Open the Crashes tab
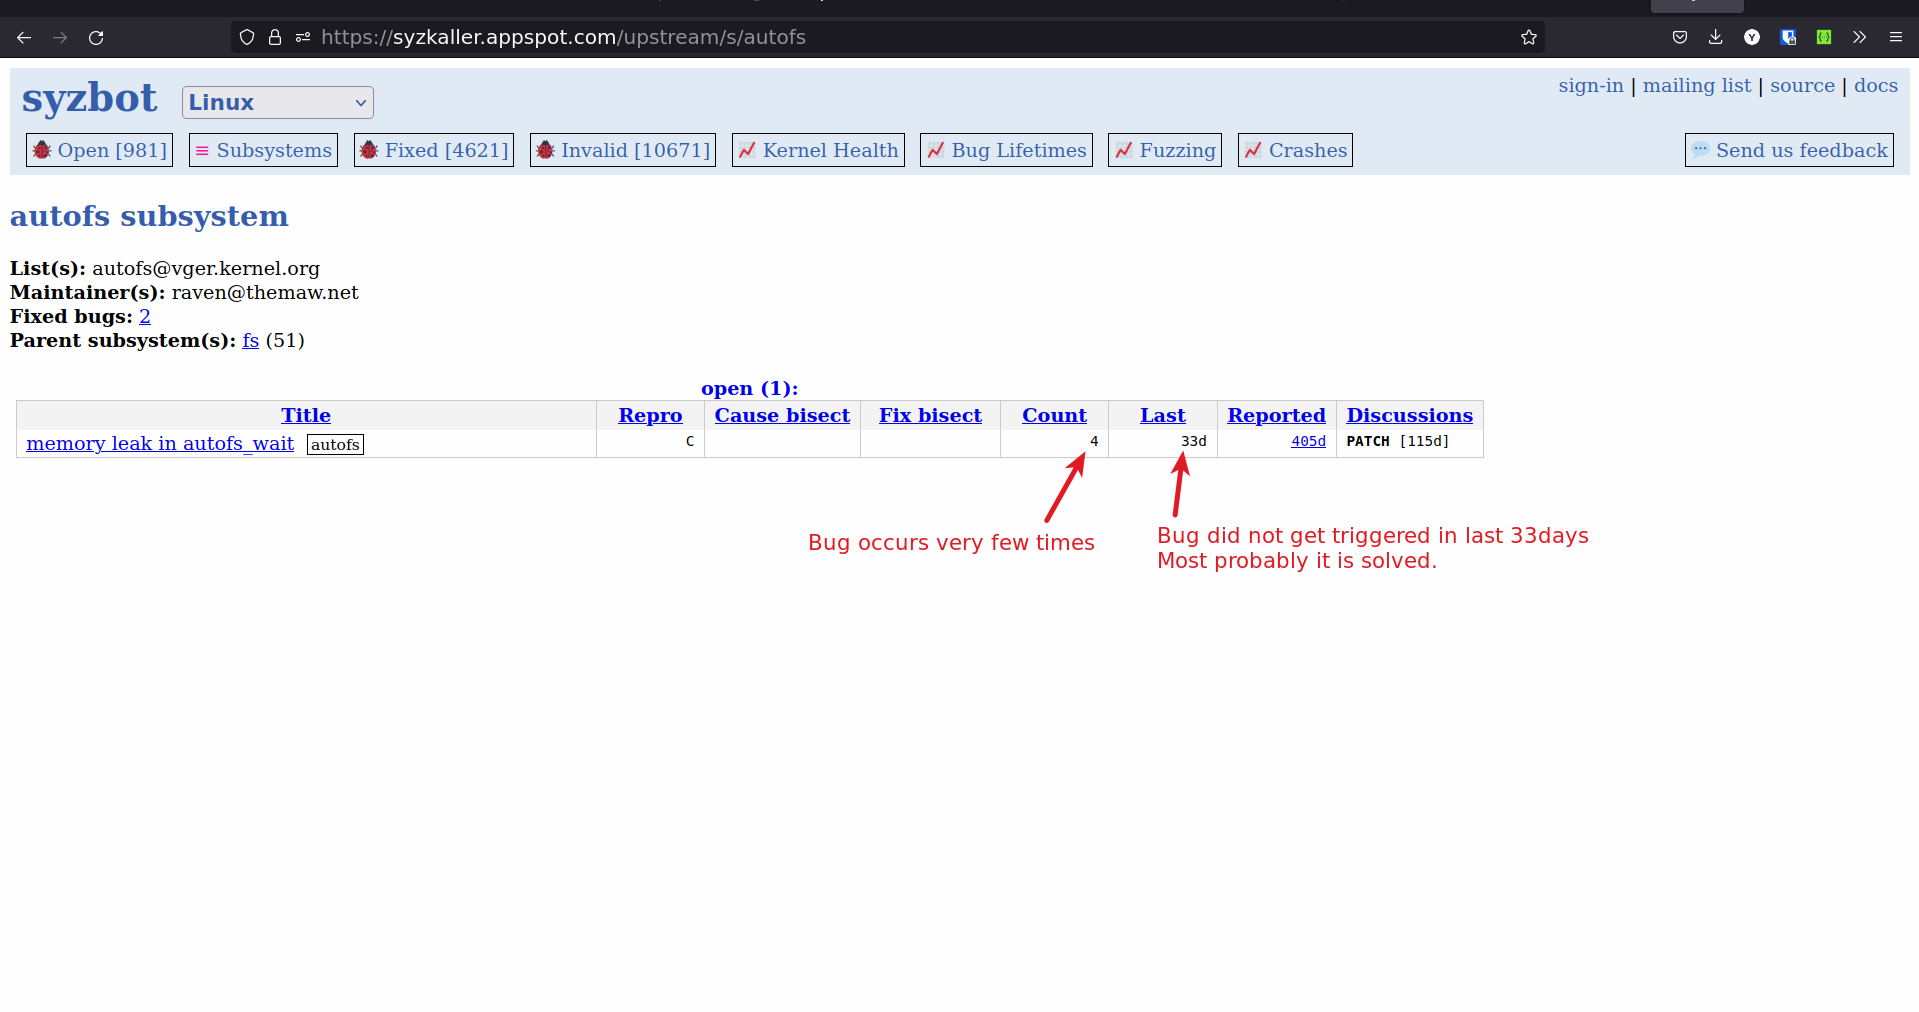1919x1012 pixels. (1295, 150)
